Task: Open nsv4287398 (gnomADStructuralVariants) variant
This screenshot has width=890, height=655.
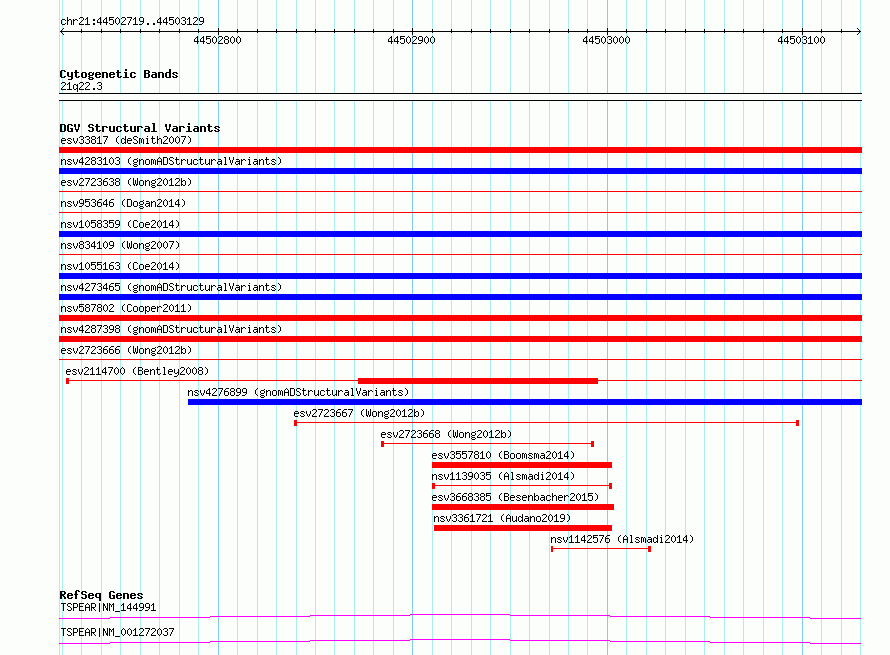Action: 171,329
